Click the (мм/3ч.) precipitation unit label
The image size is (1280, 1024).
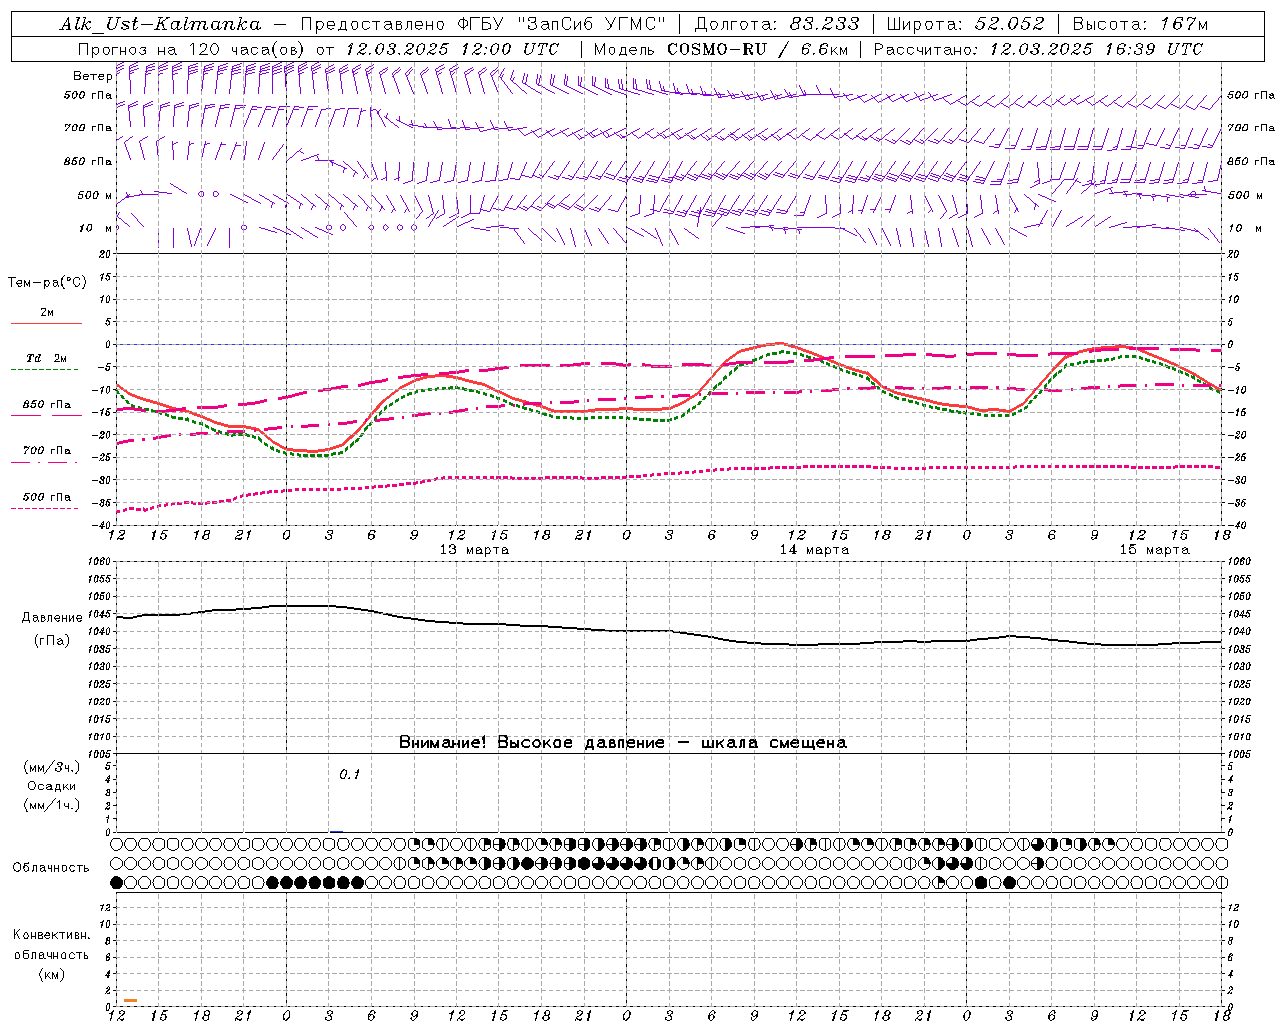[x=52, y=767]
